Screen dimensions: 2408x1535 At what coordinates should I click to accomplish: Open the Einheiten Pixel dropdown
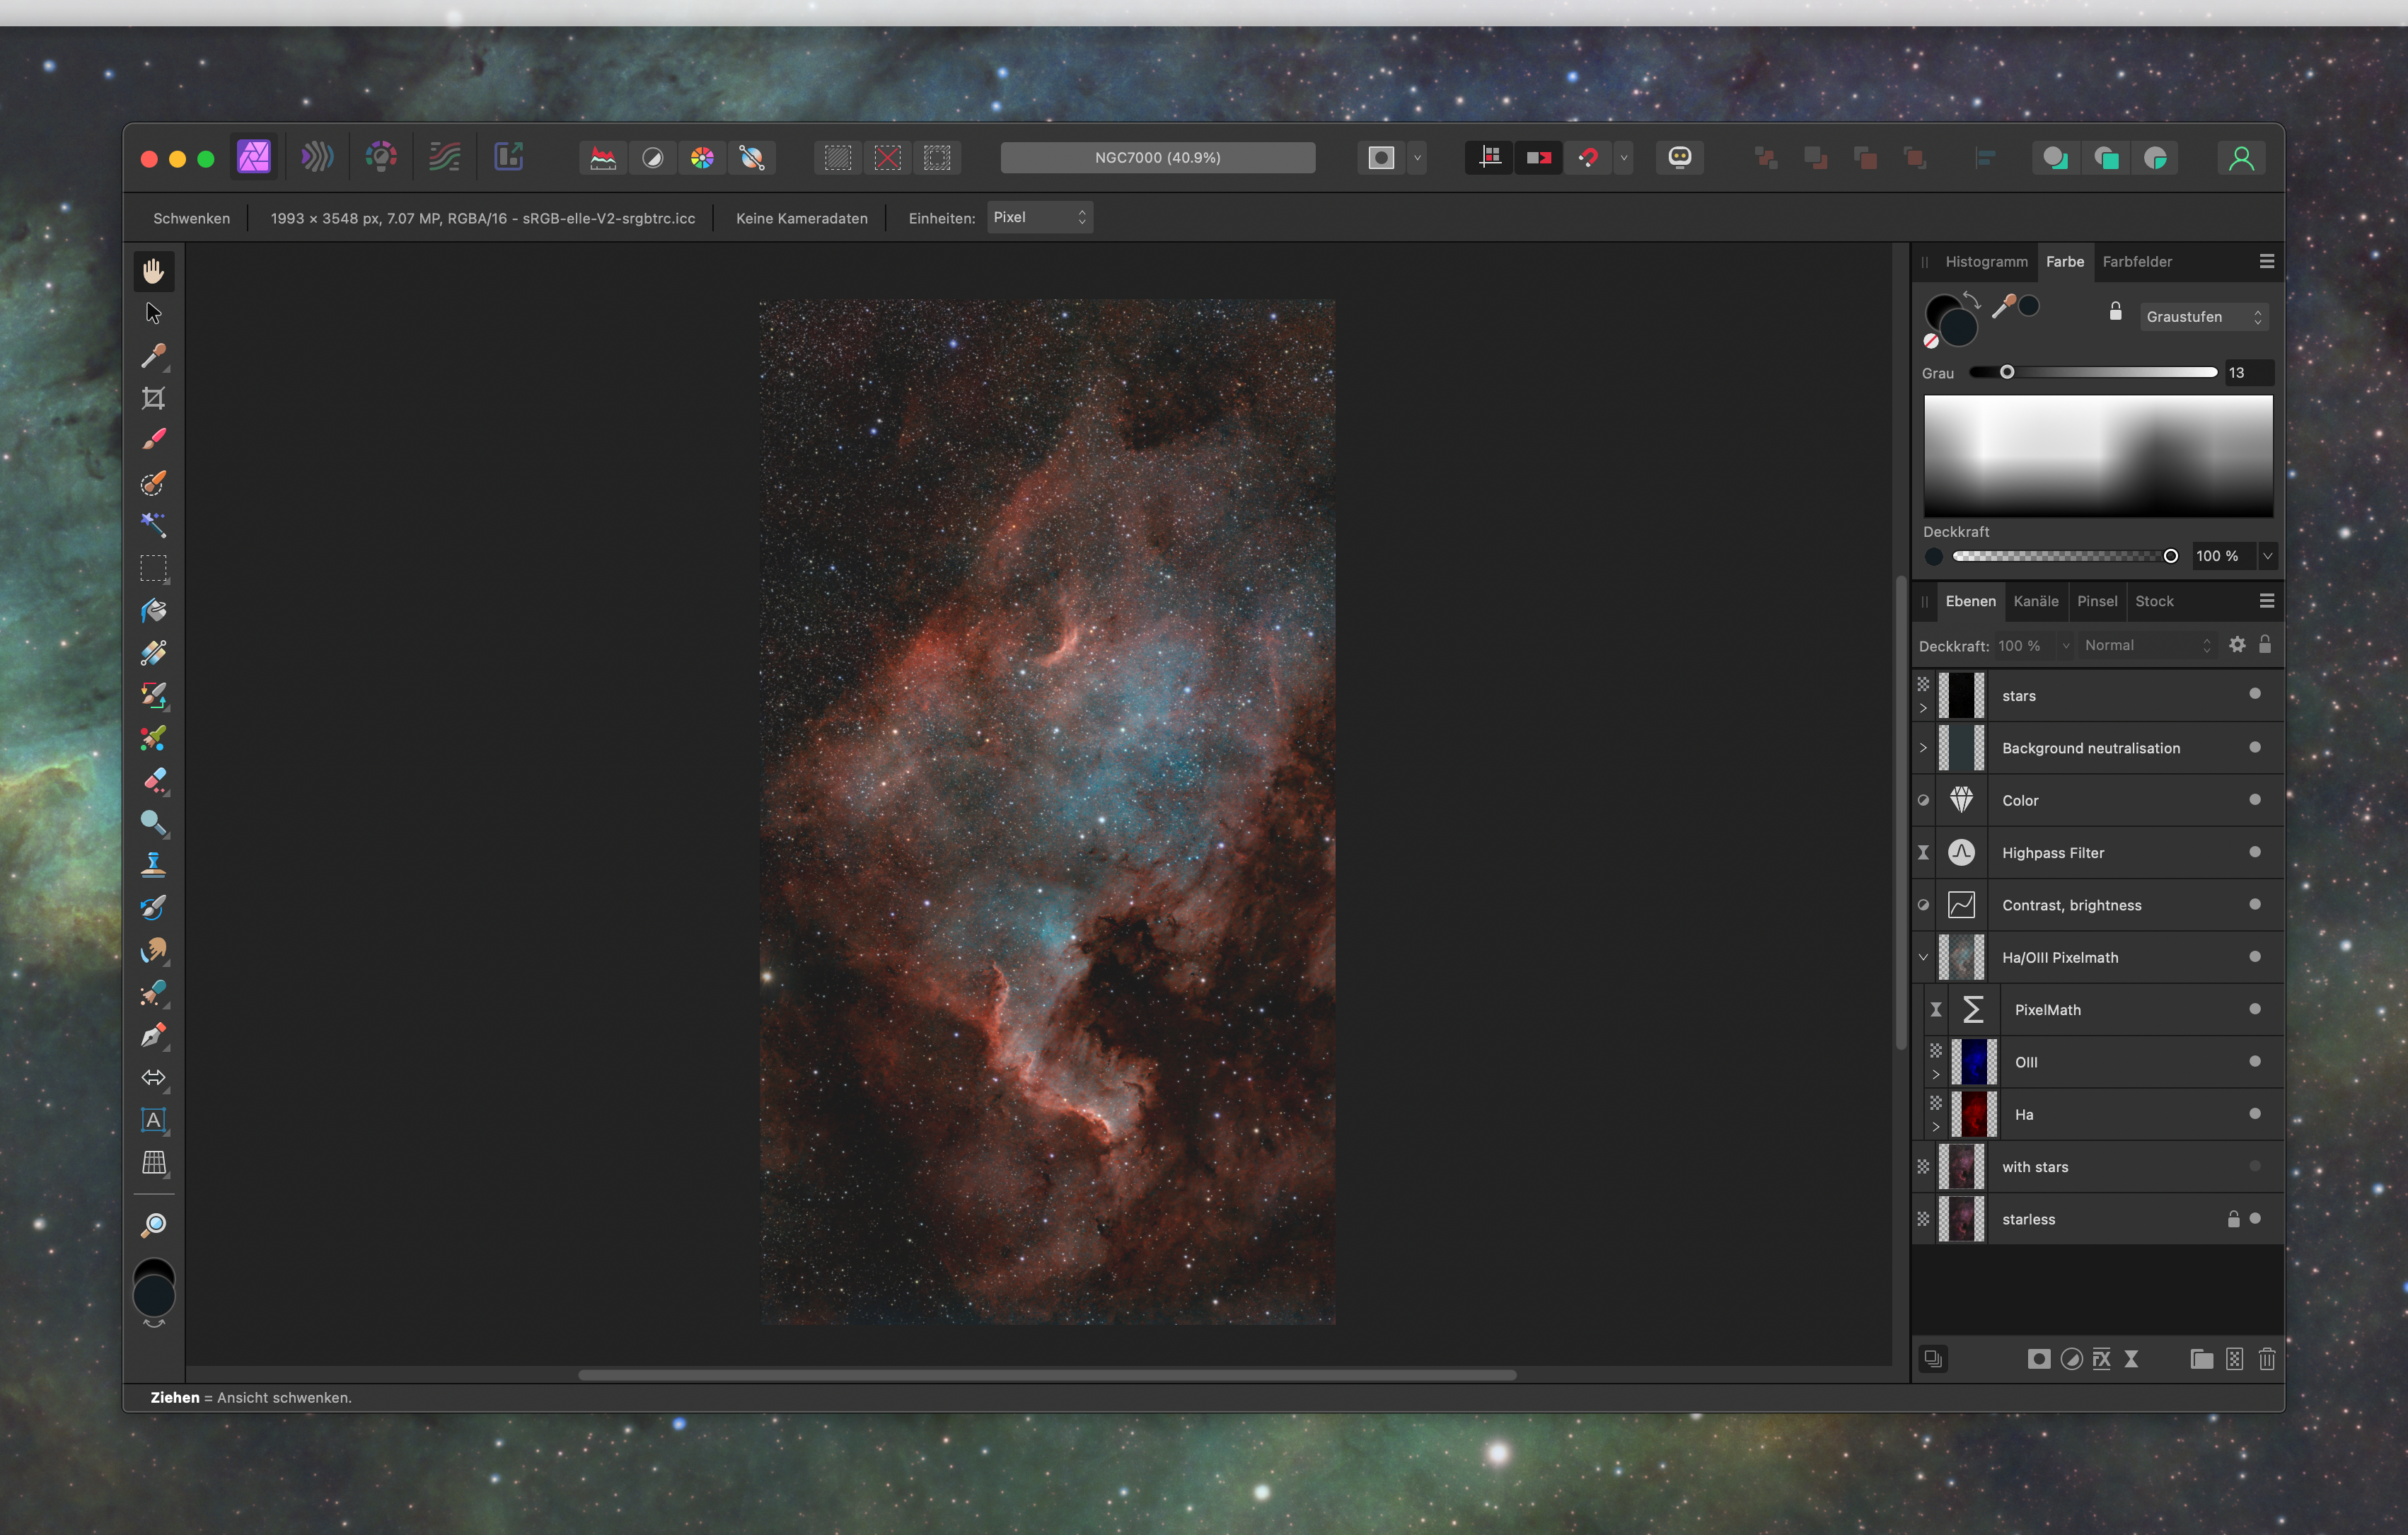(x=1040, y=217)
